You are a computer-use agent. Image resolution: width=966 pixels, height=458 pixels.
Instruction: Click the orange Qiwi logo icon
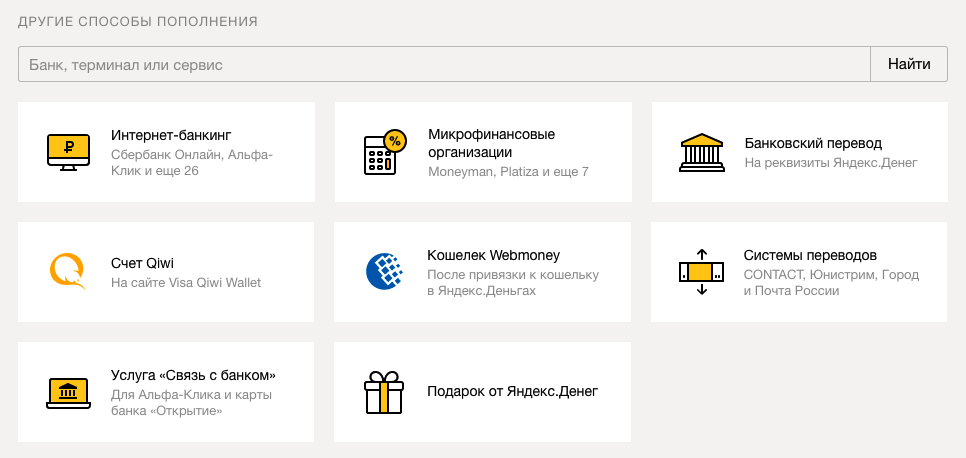[x=68, y=271]
